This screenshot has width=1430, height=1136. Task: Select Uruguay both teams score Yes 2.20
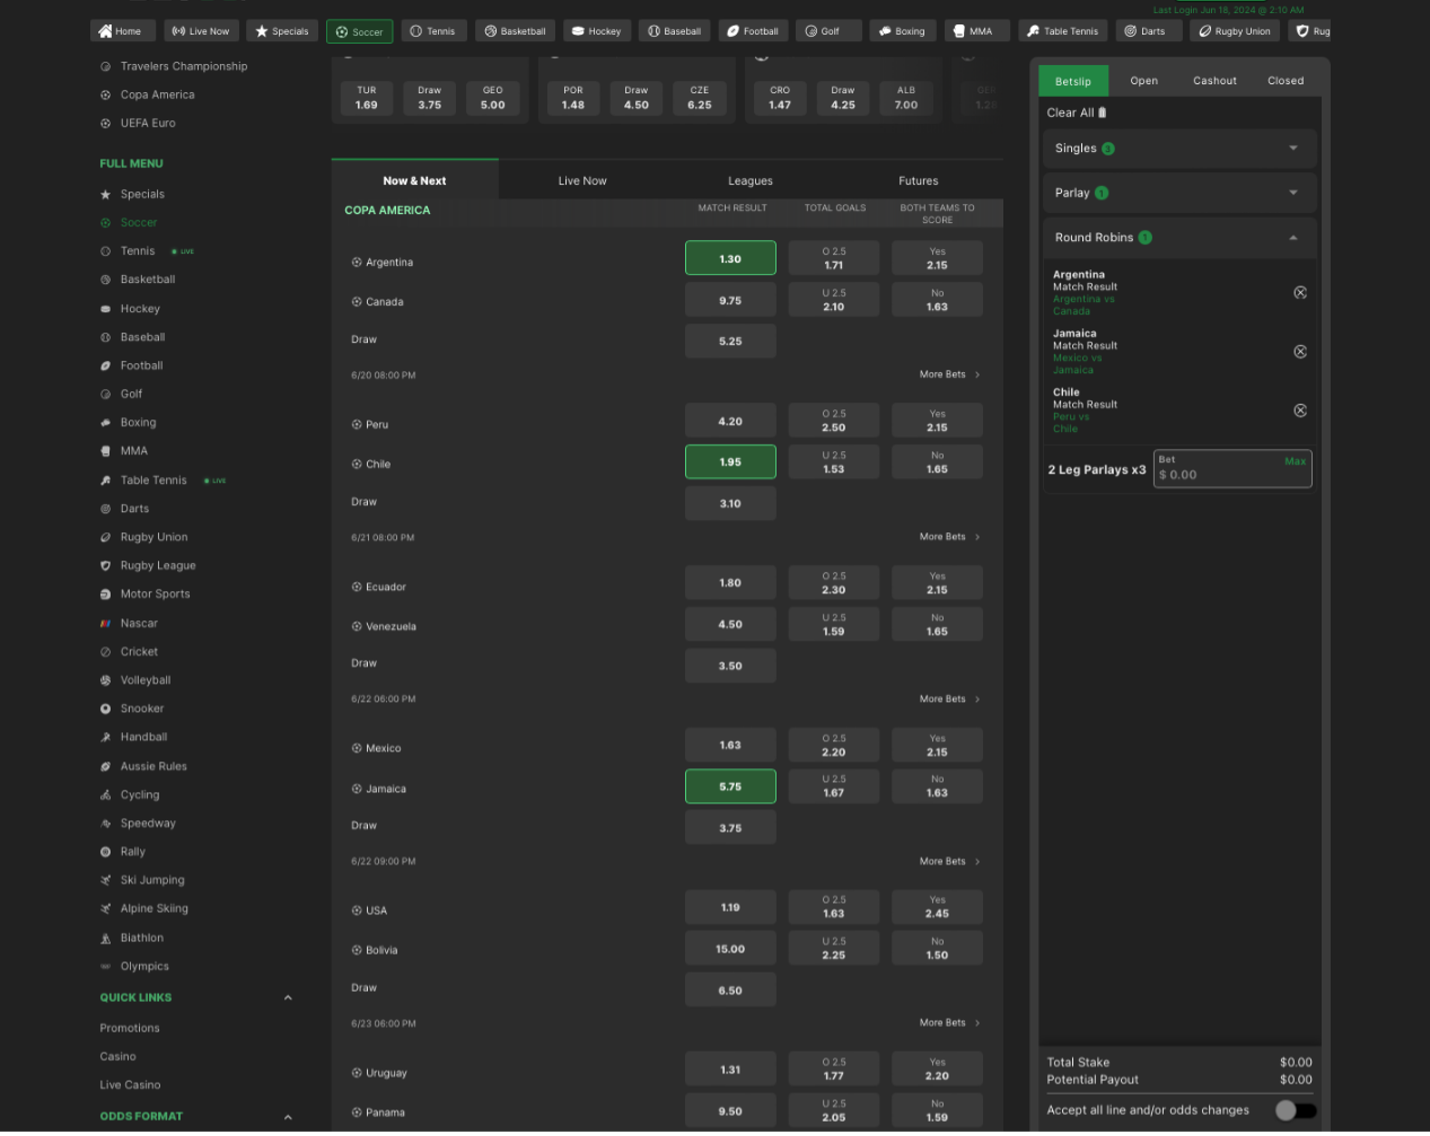point(937,1069)
